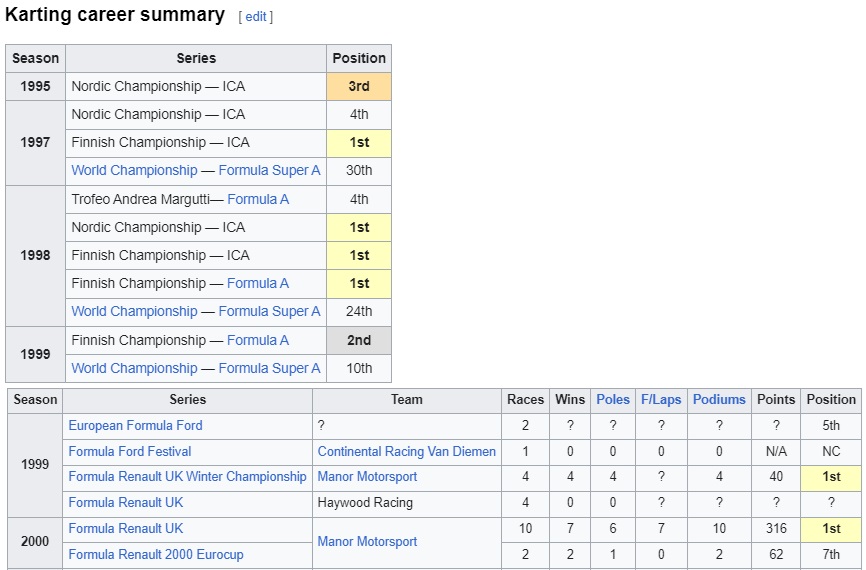Open Formula Renault UK Winter Championship link
Viewport: 866px width, 570px height.
point(187,476)
